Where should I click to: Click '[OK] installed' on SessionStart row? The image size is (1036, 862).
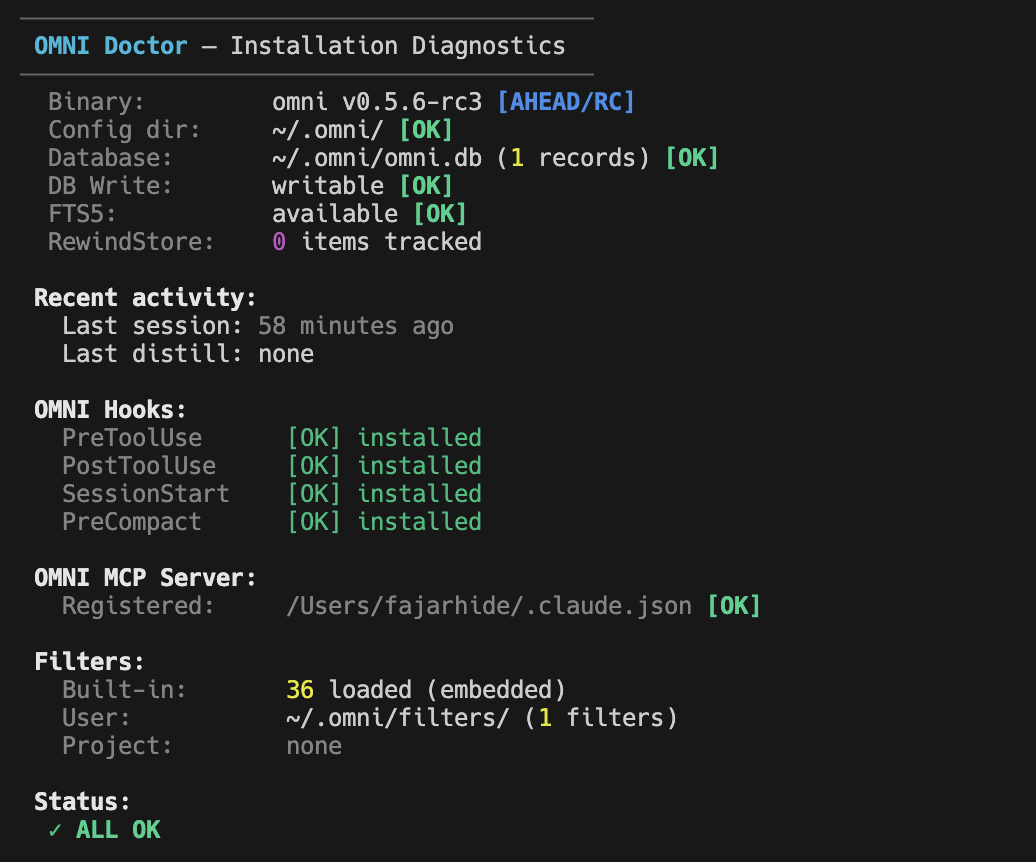point(384,494)
